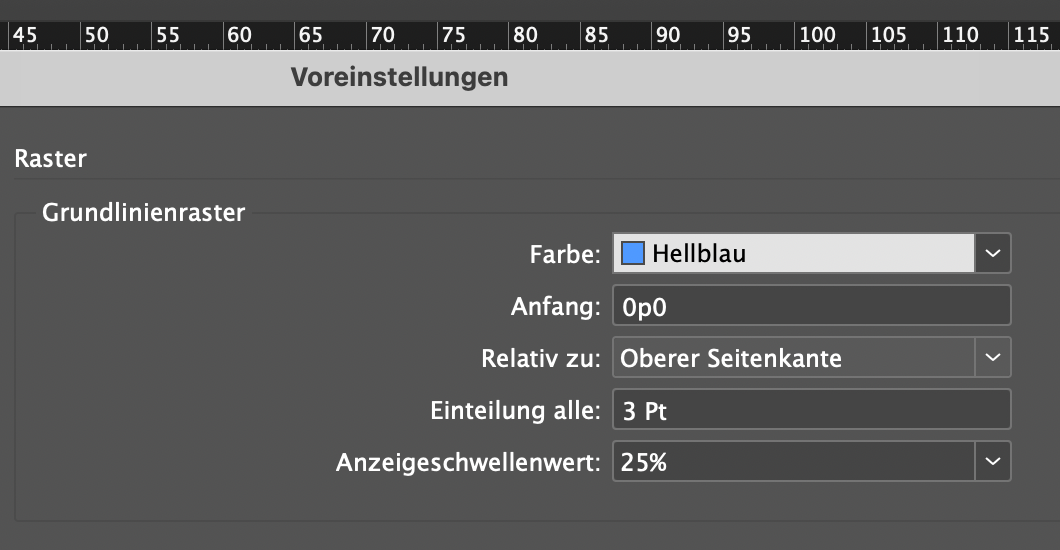
Task: Open the Farbe dropdown chevron
Action: click(992, 253)
